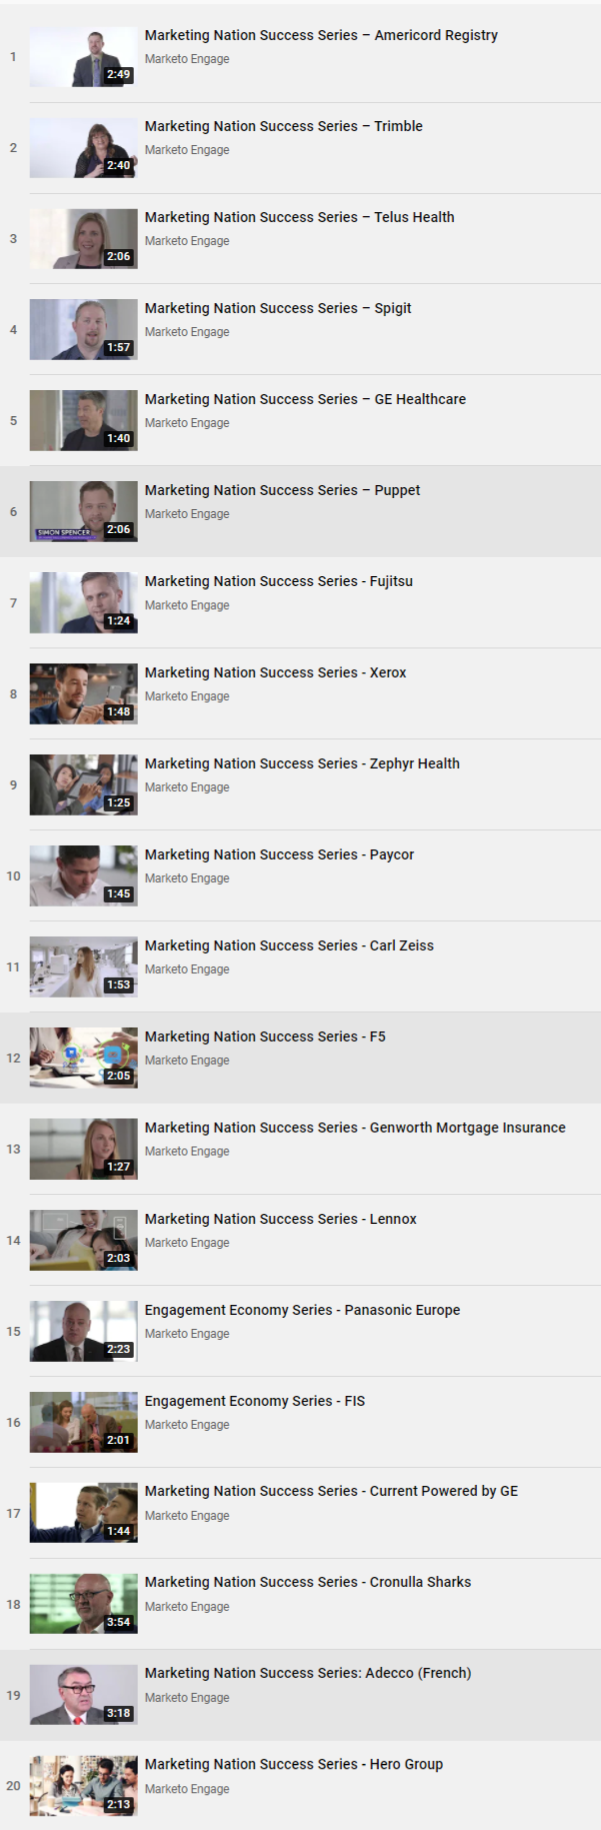Image resolution: width=601 pixels, height=1830 pixels.
Task: Open 'Marketing Nation Success Series – Spigit' title
Action: pos(278,308)
